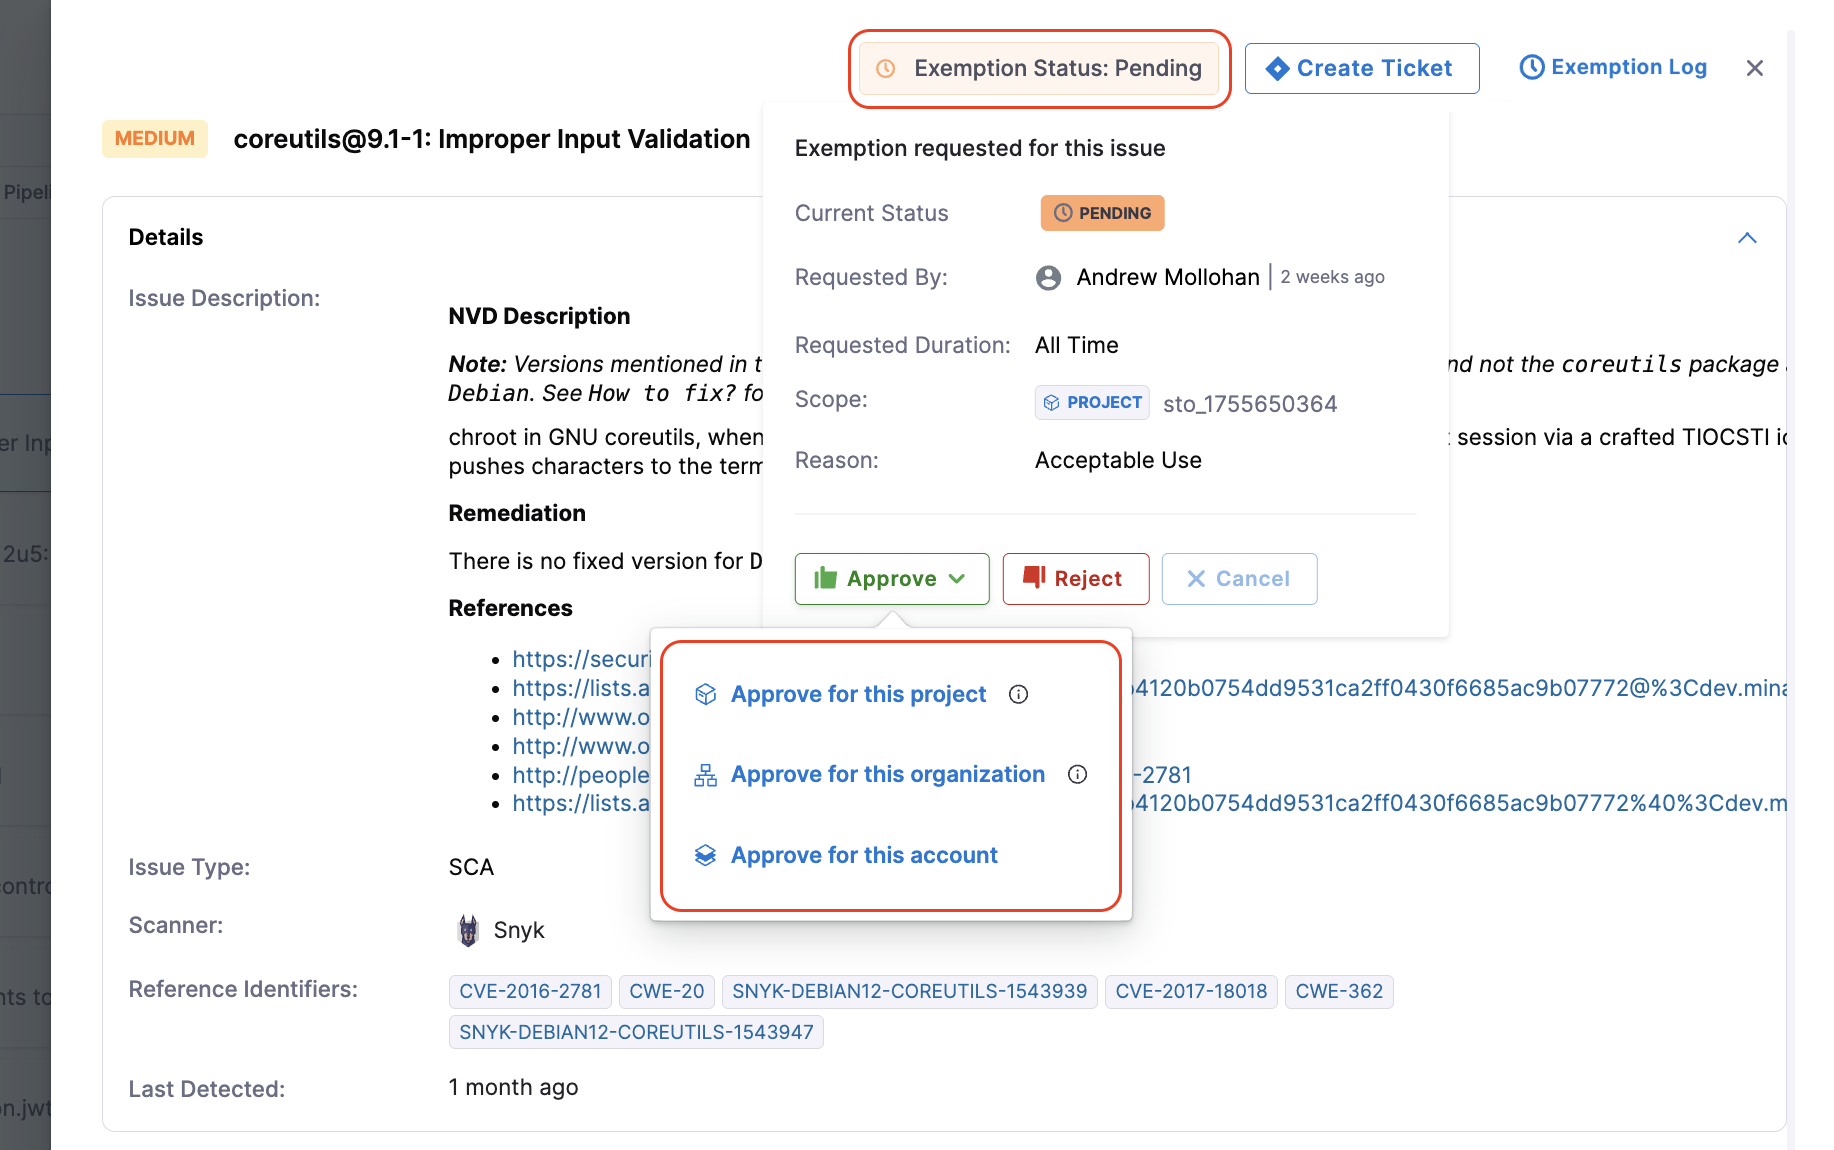
Task: Click the PENDING status badge
Action: [1103, 213]
